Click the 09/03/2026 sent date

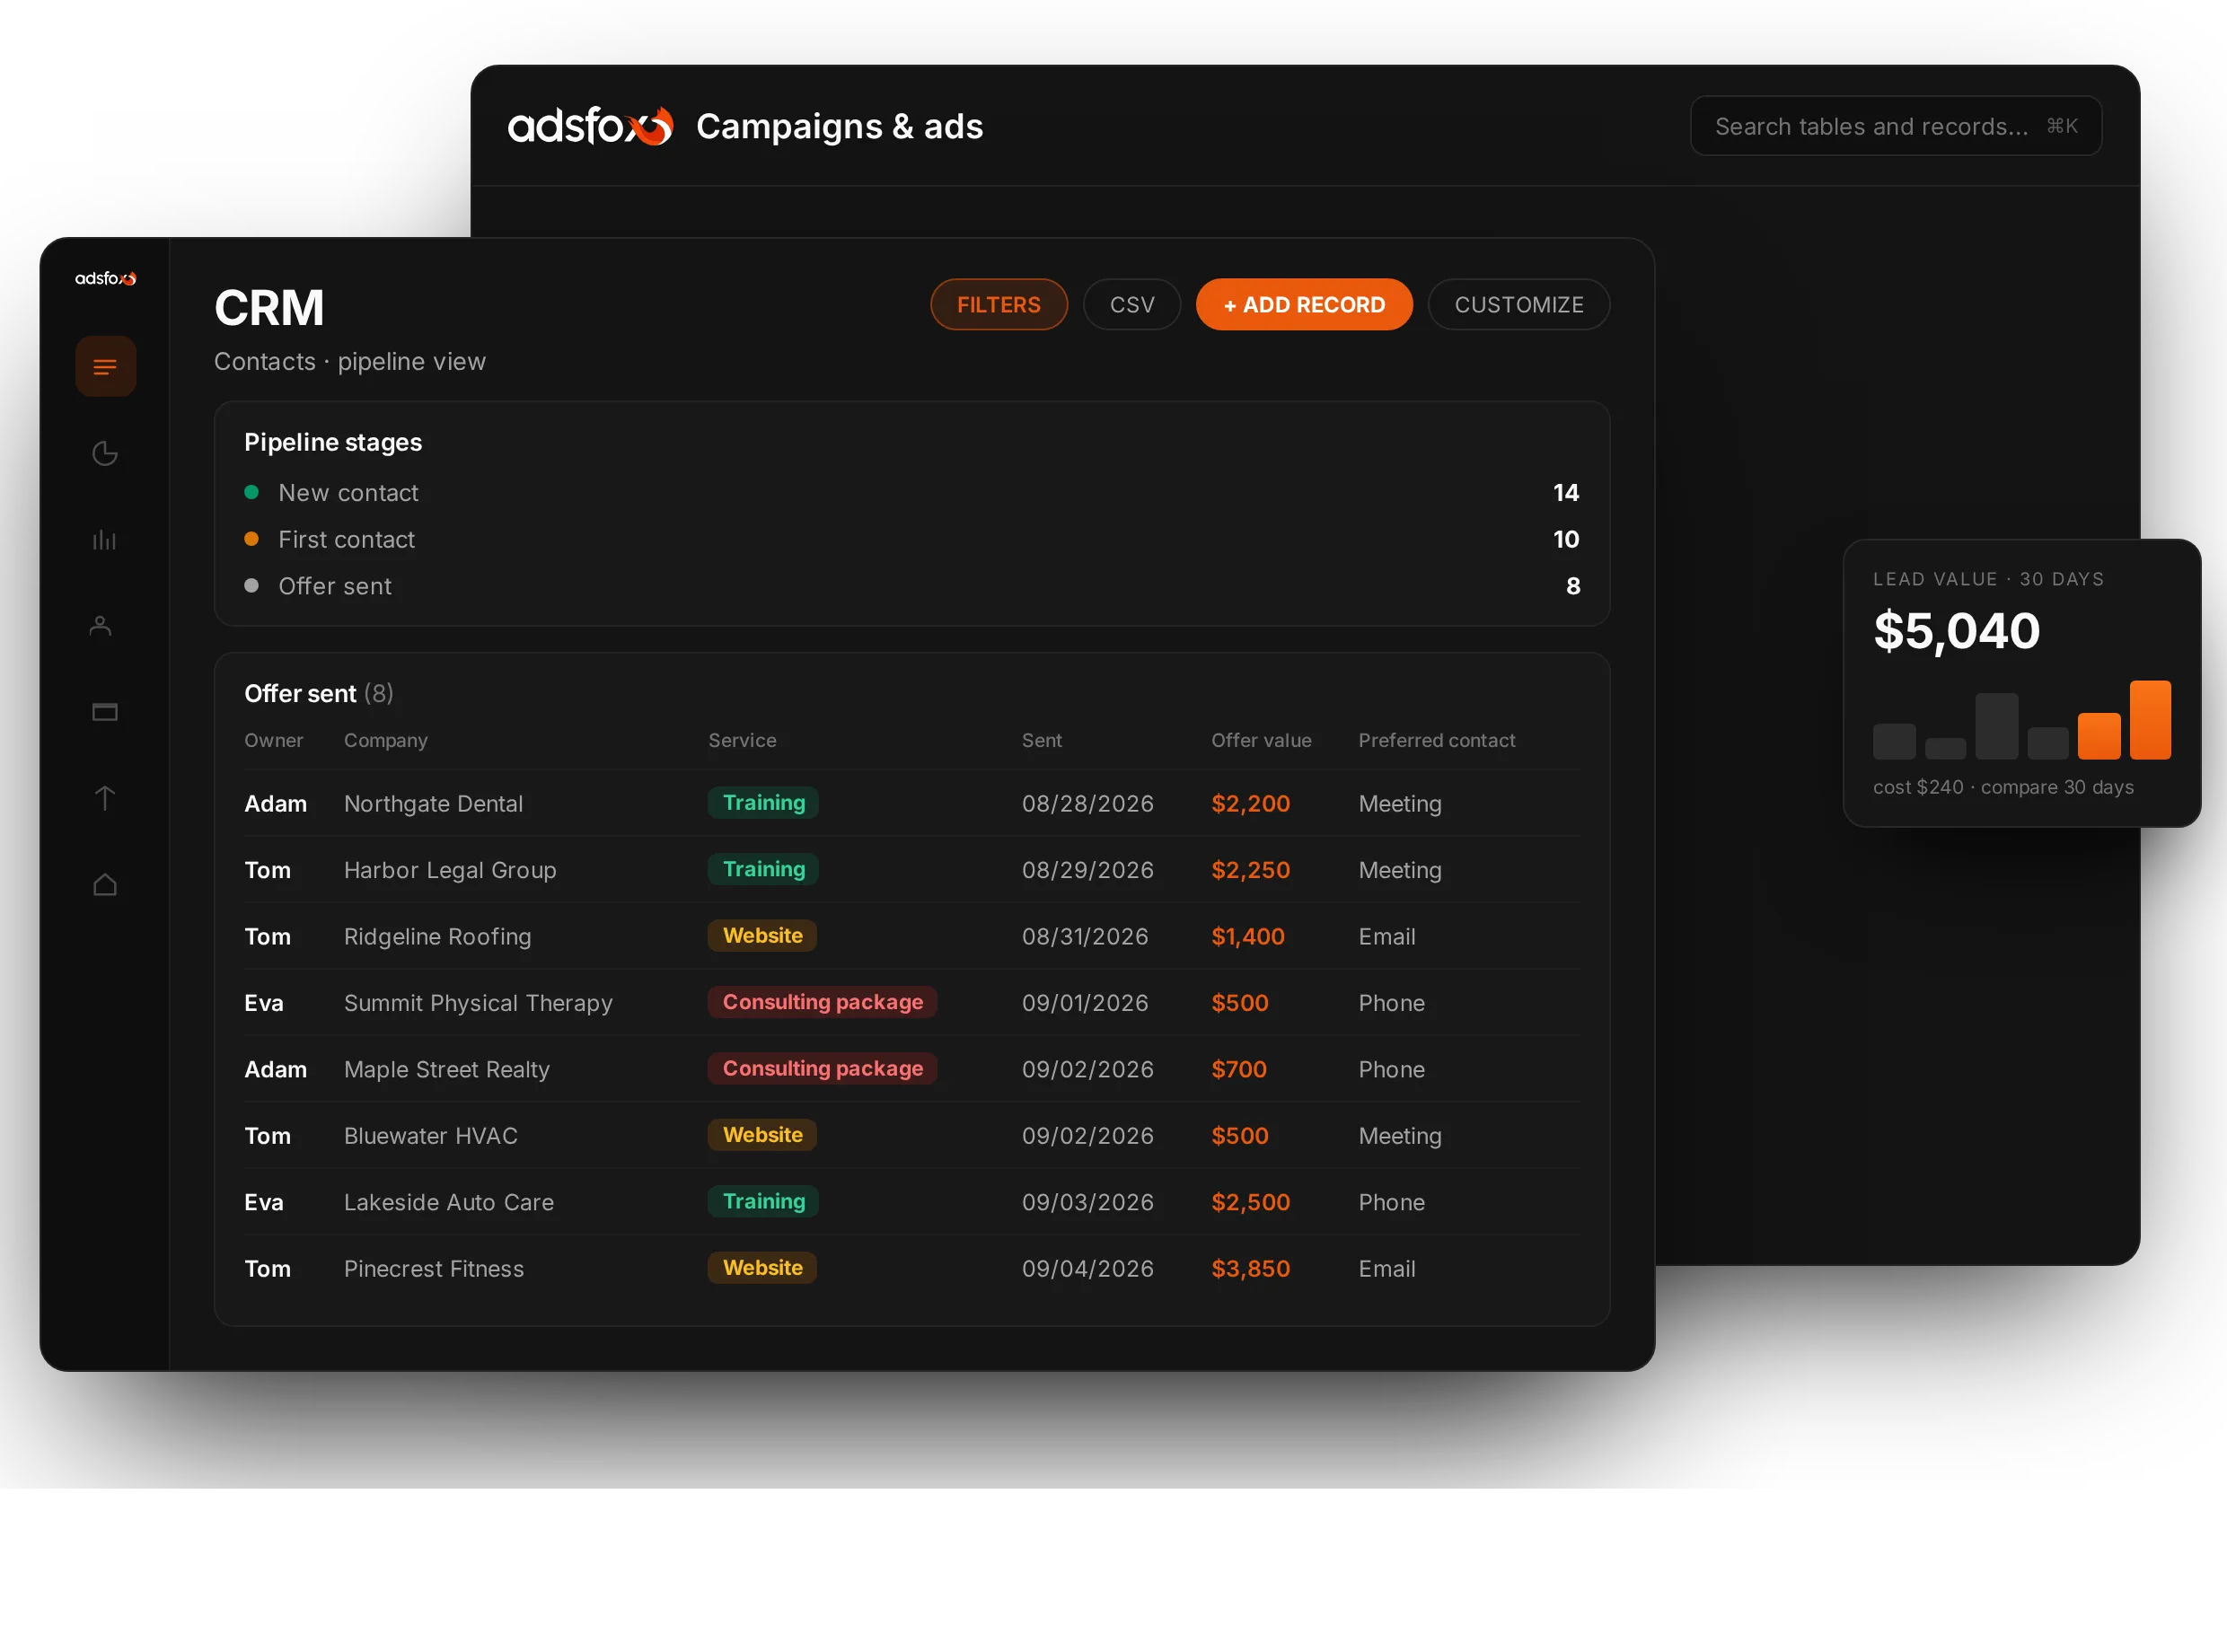pos(1087,1202)
